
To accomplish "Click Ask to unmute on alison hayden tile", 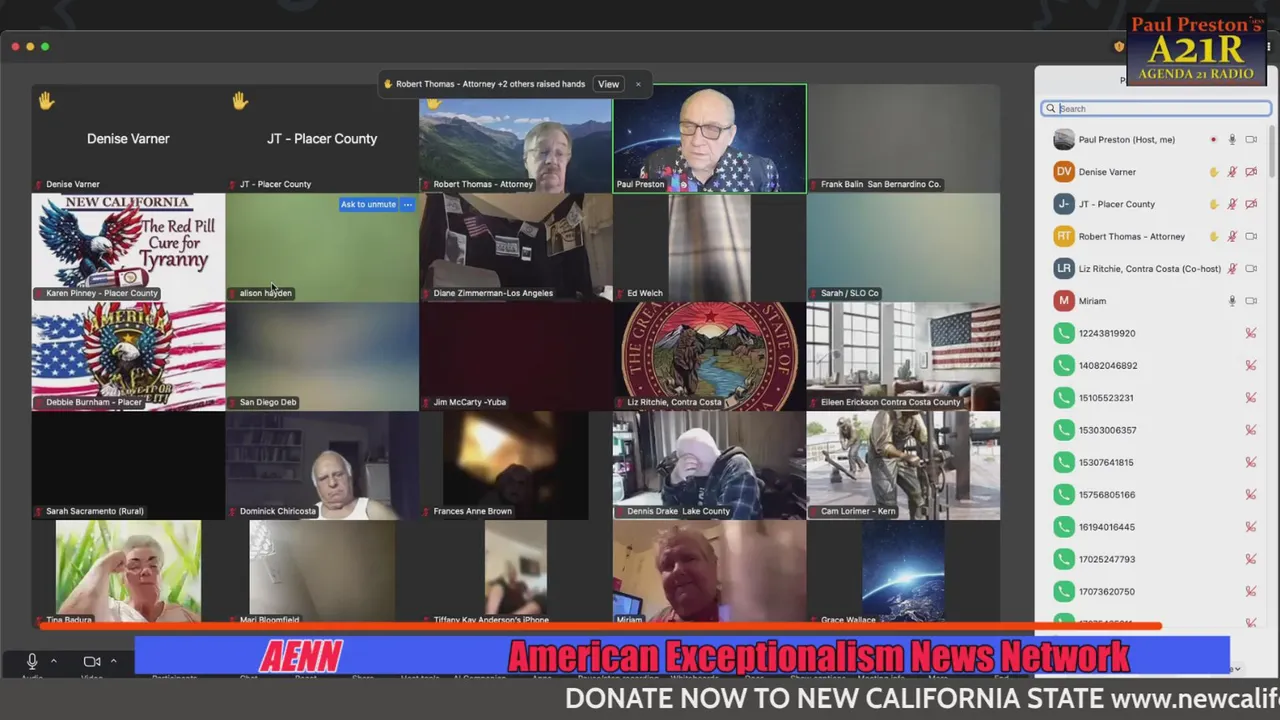I will 368,204.
